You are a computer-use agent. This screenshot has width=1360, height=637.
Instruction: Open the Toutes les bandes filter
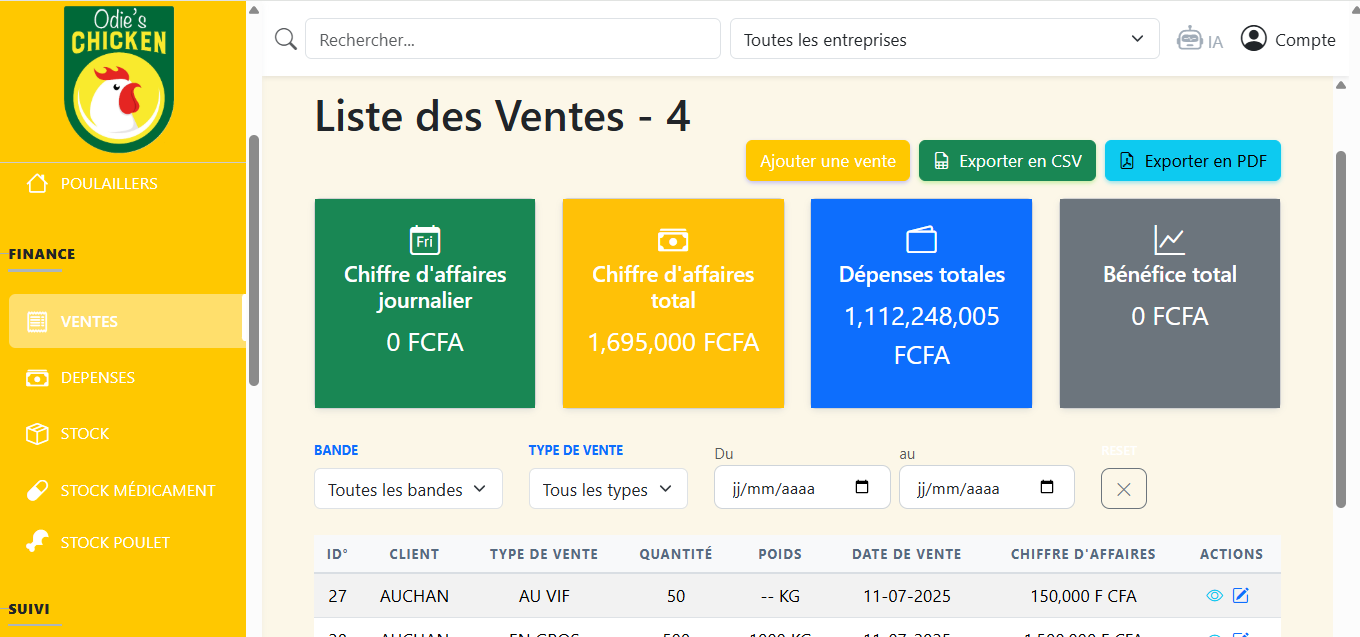pos(407,489)
